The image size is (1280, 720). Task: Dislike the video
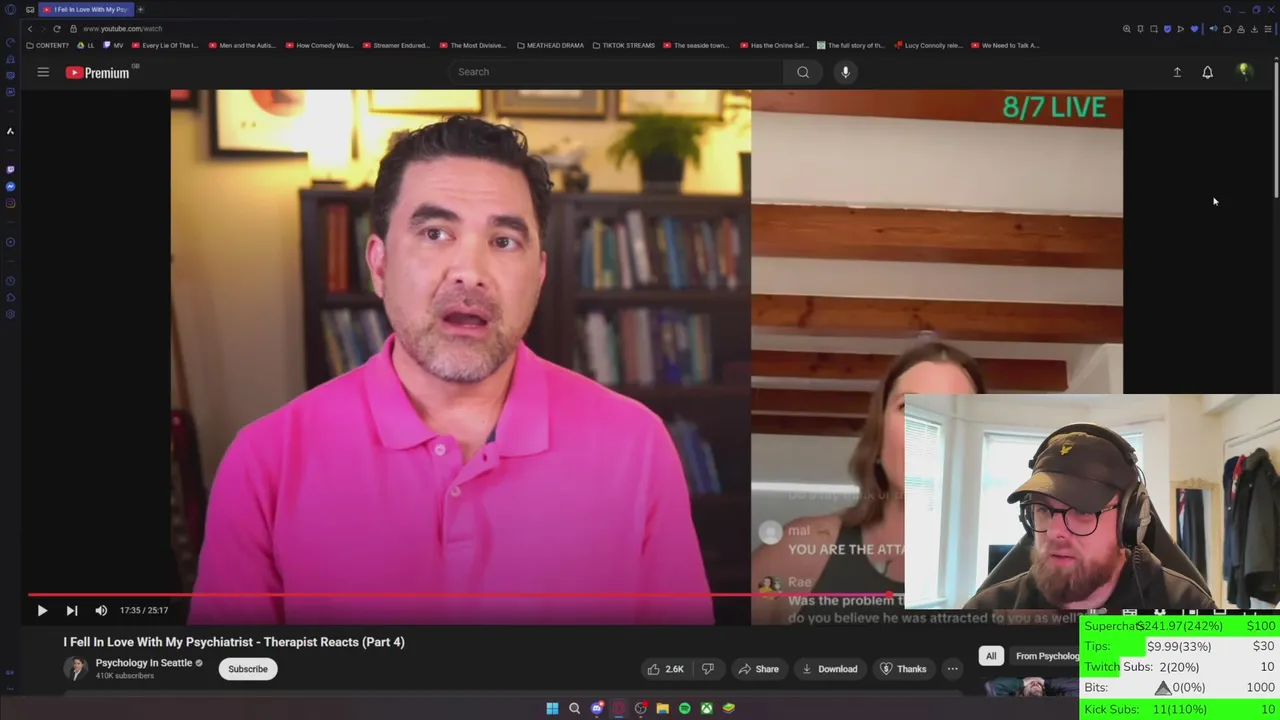point(708,669)
